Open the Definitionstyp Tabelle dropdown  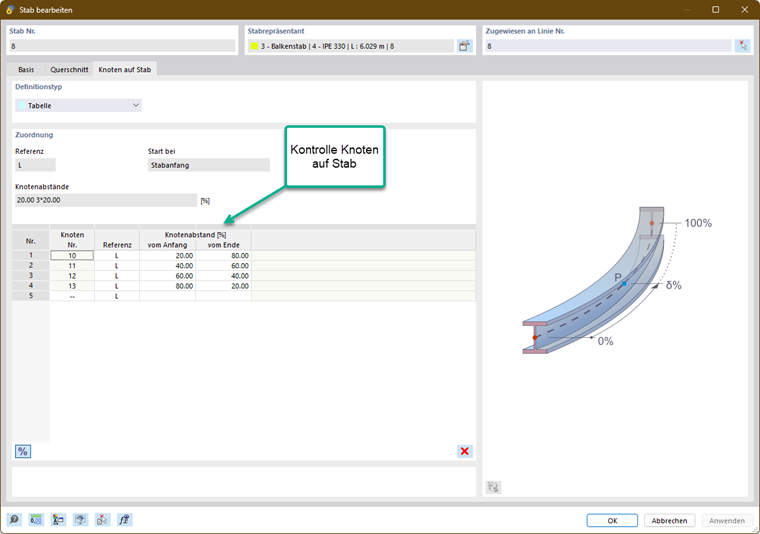tap(78, 105)
